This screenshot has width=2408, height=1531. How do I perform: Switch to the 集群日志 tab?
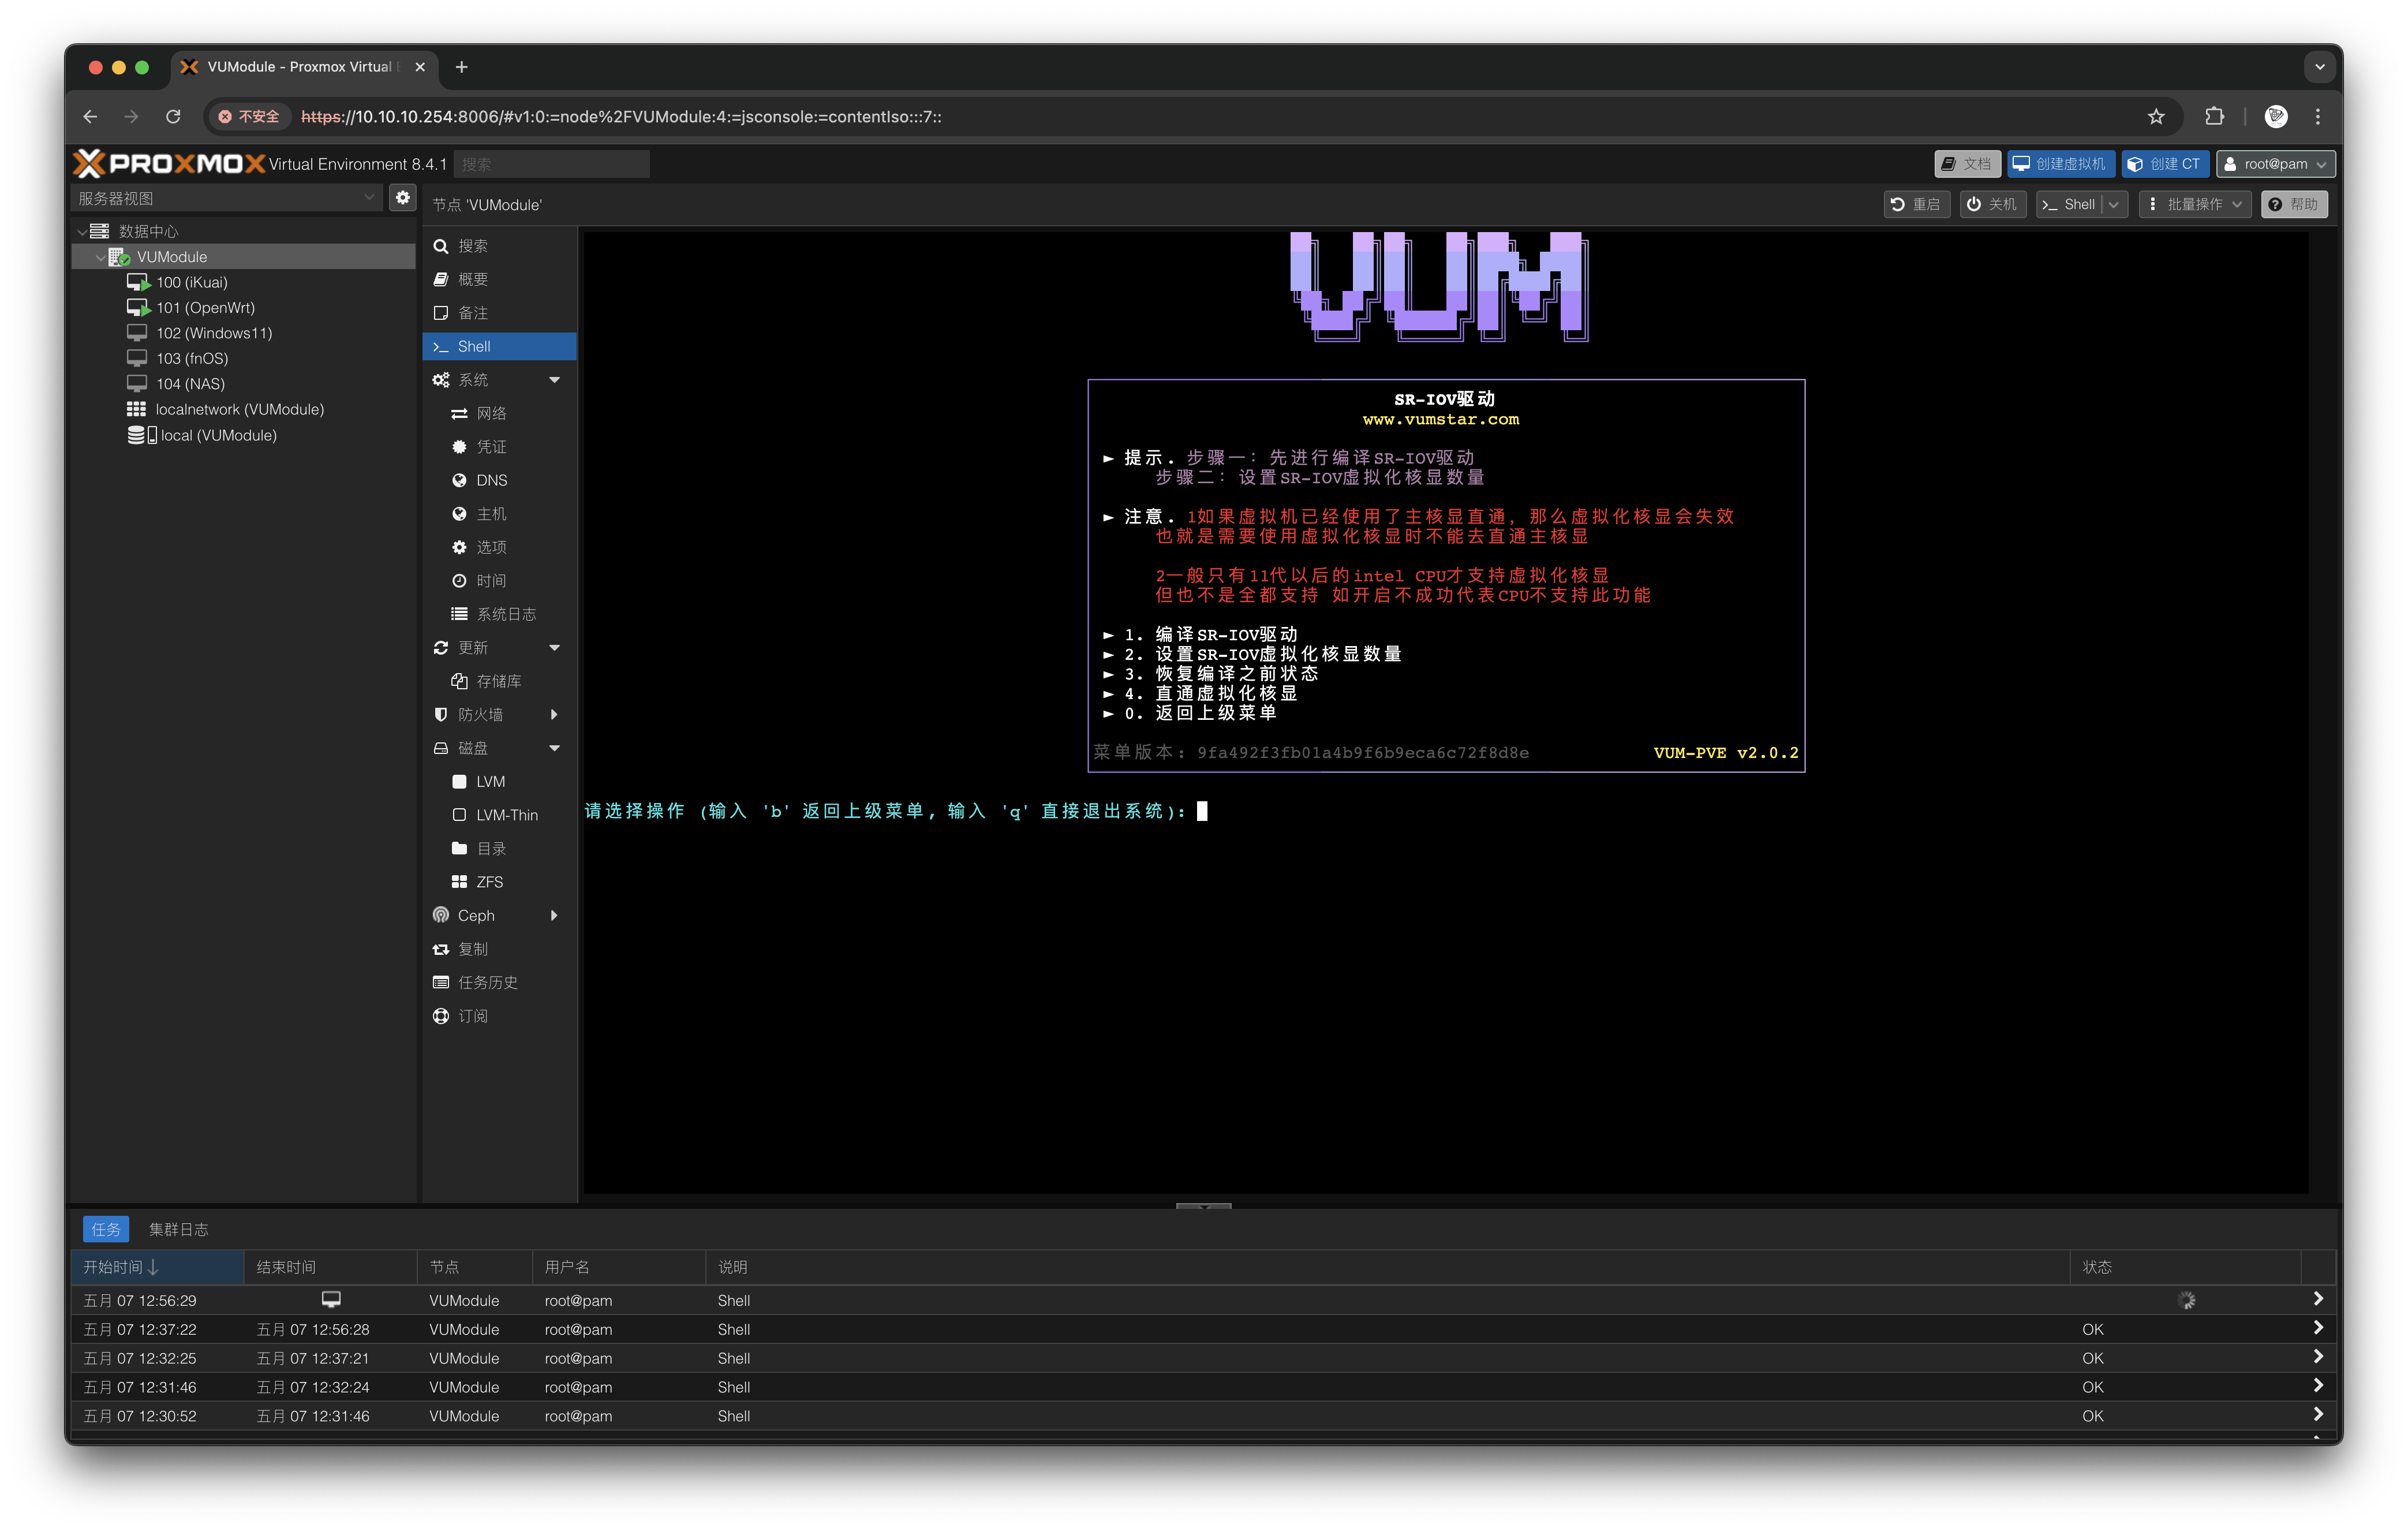coord(180,1228)
